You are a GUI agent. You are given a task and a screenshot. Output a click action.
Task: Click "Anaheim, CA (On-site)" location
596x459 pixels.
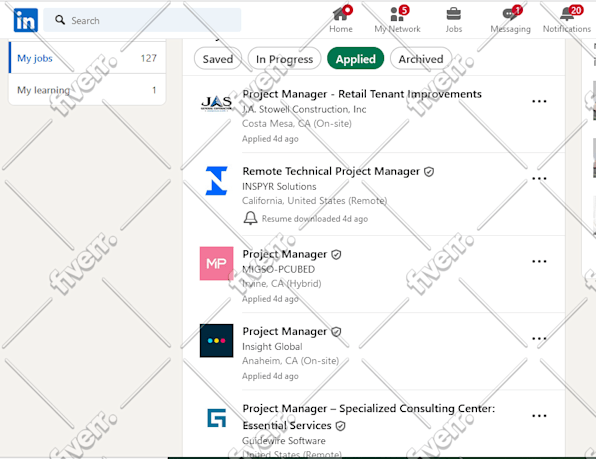coord(290,361)
